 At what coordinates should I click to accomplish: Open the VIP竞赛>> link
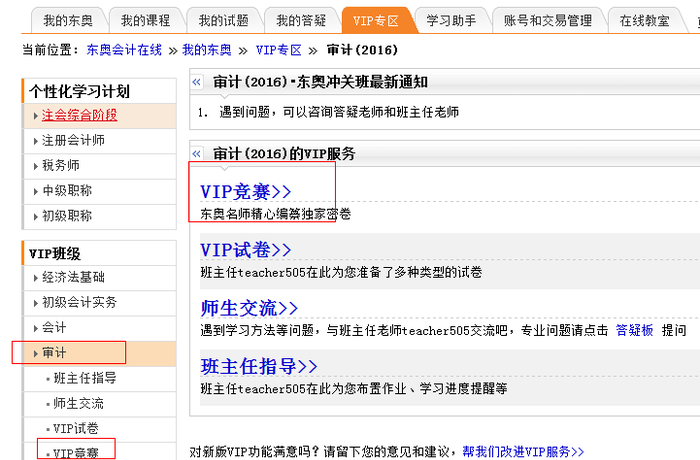click(x=245, y=192)
